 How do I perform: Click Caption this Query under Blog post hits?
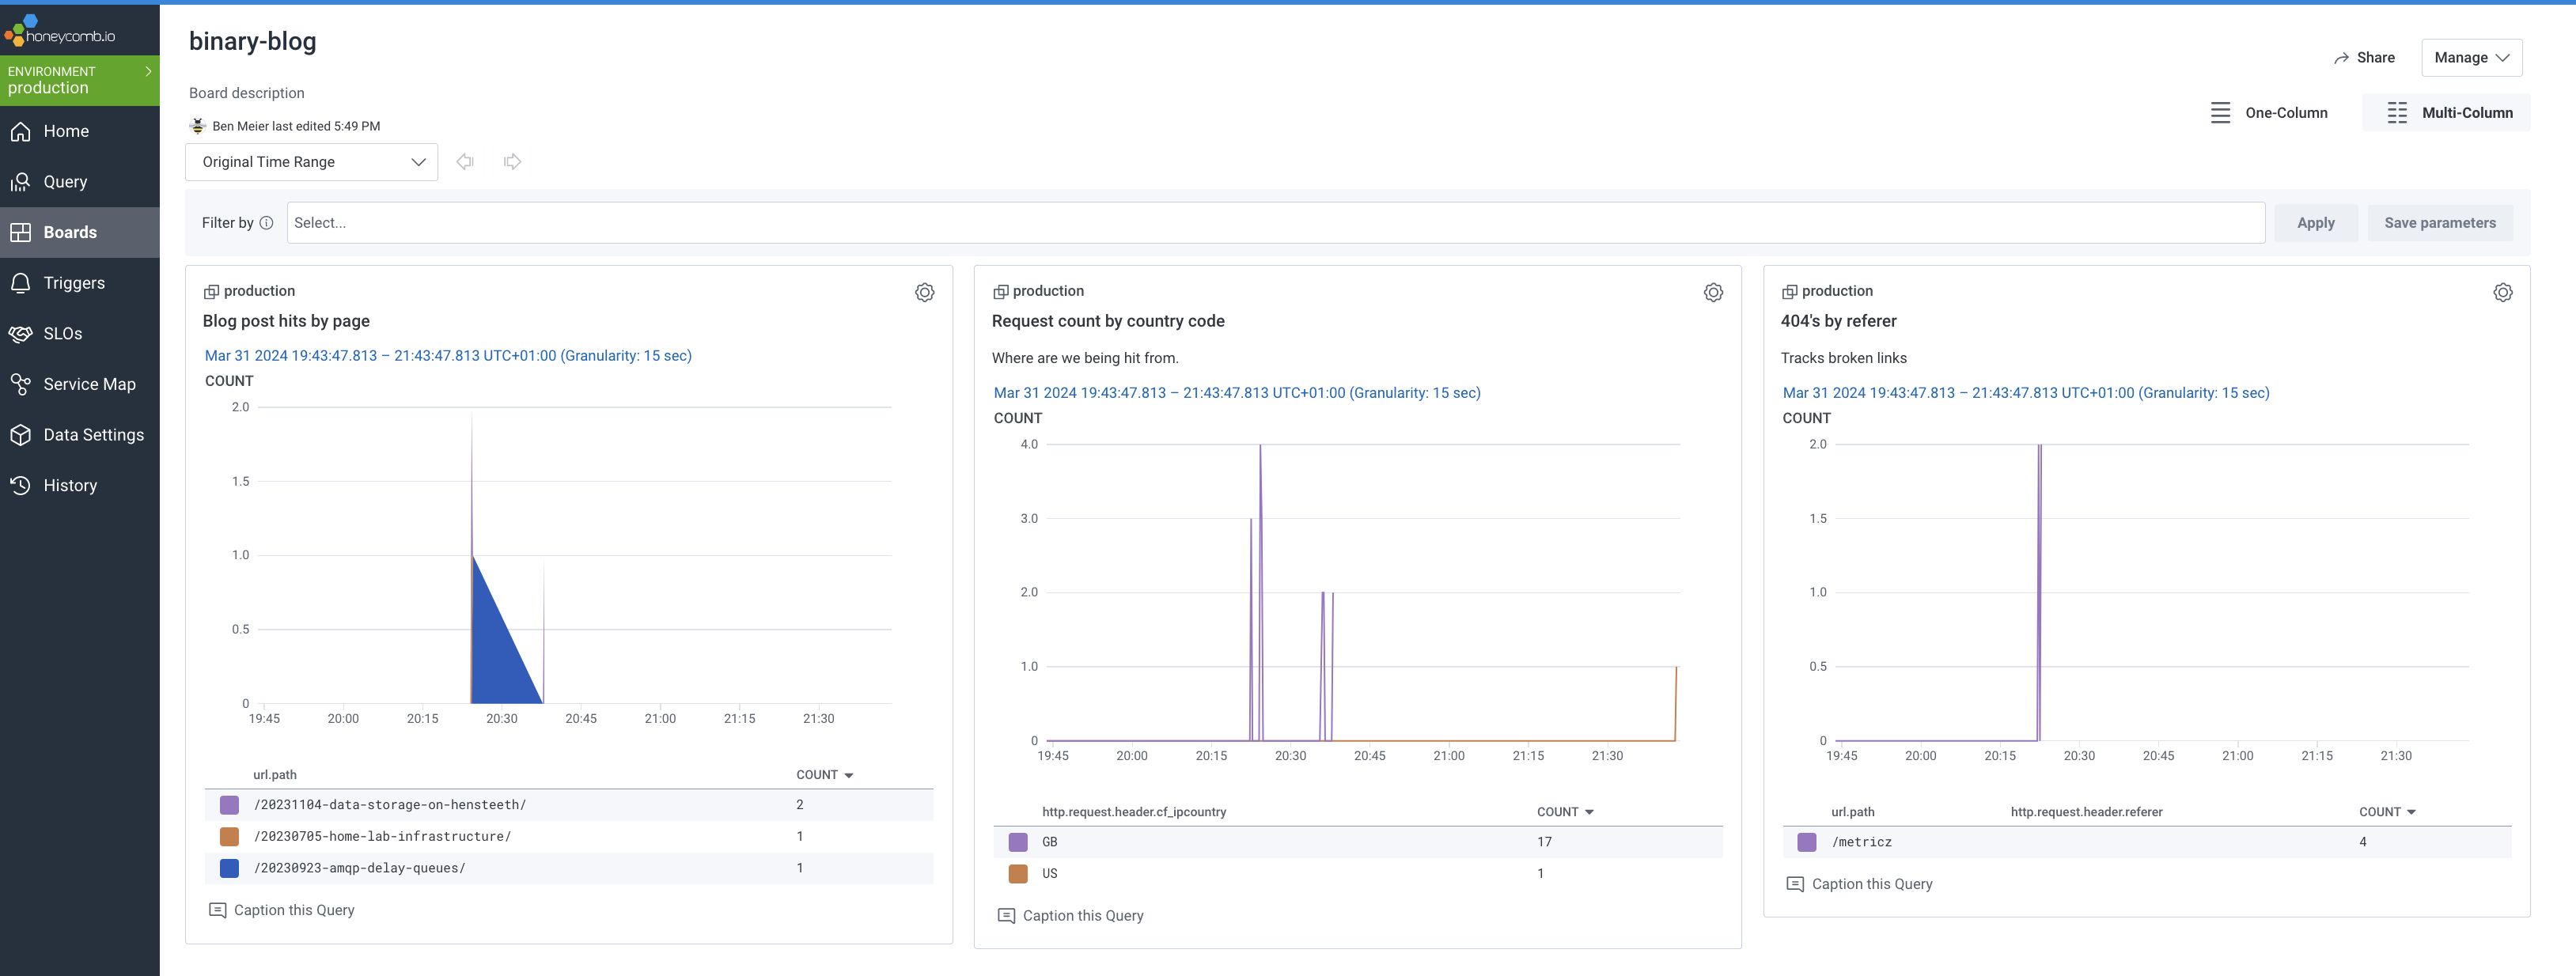coord(294,910)
